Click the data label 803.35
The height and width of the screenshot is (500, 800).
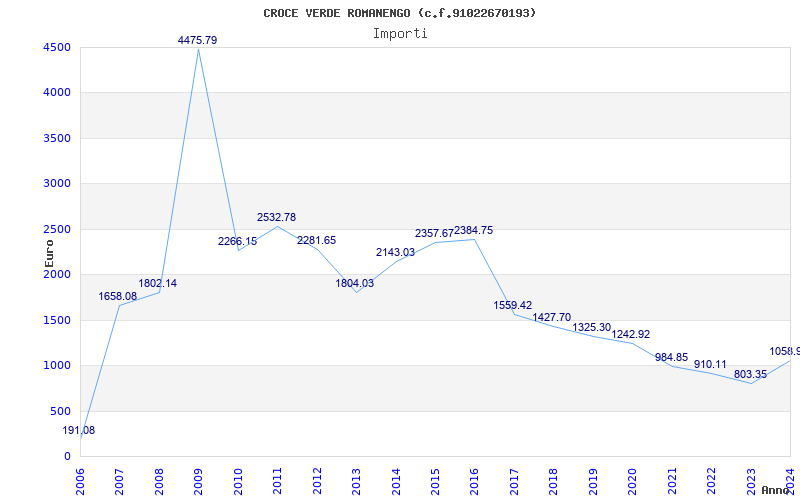click(x=751, y=374)
